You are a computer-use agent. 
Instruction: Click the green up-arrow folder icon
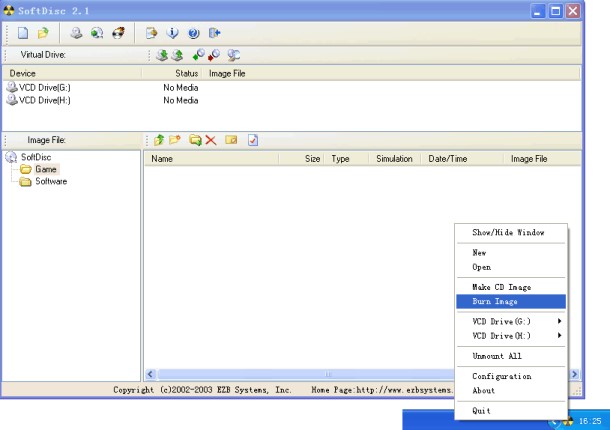point(159,140)
